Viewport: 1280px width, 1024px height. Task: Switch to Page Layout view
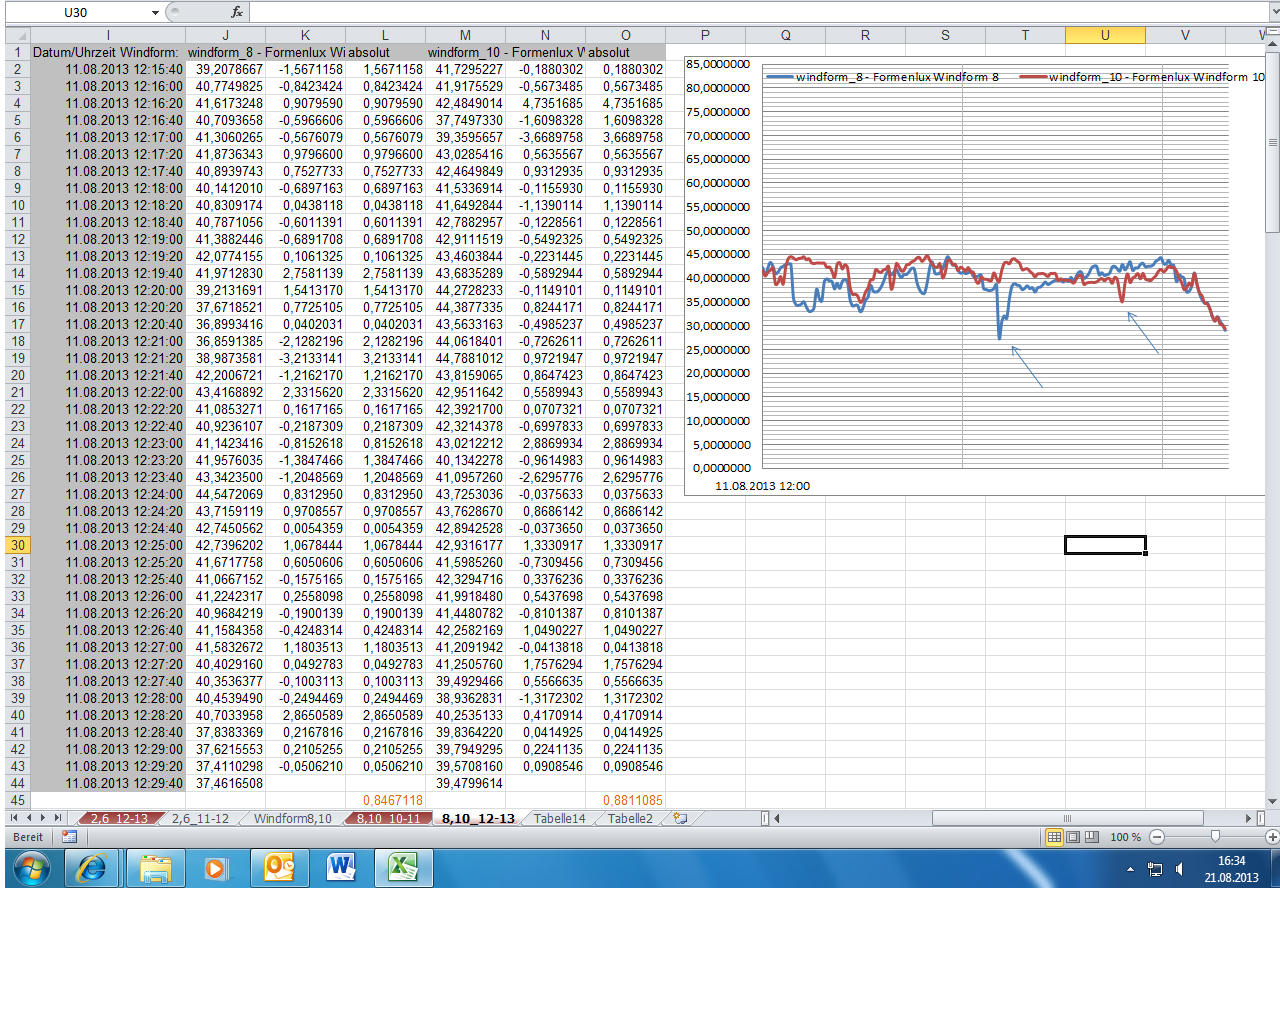click(1073, 837)
